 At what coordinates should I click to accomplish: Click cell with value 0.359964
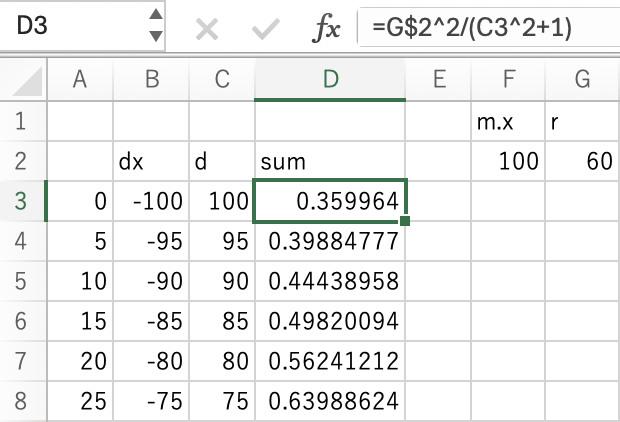coord(330,201)
